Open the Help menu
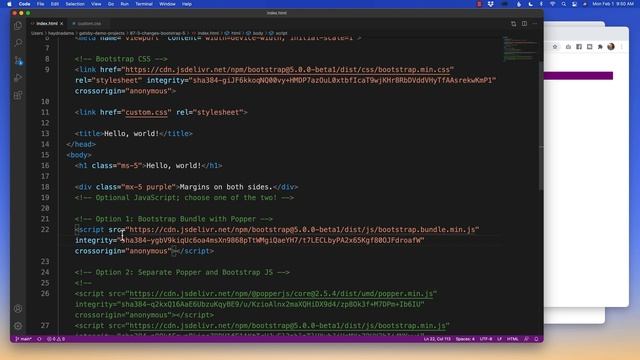Image resolution: width=640 pixels, height=360 pixels. click(x=187, y=4)
